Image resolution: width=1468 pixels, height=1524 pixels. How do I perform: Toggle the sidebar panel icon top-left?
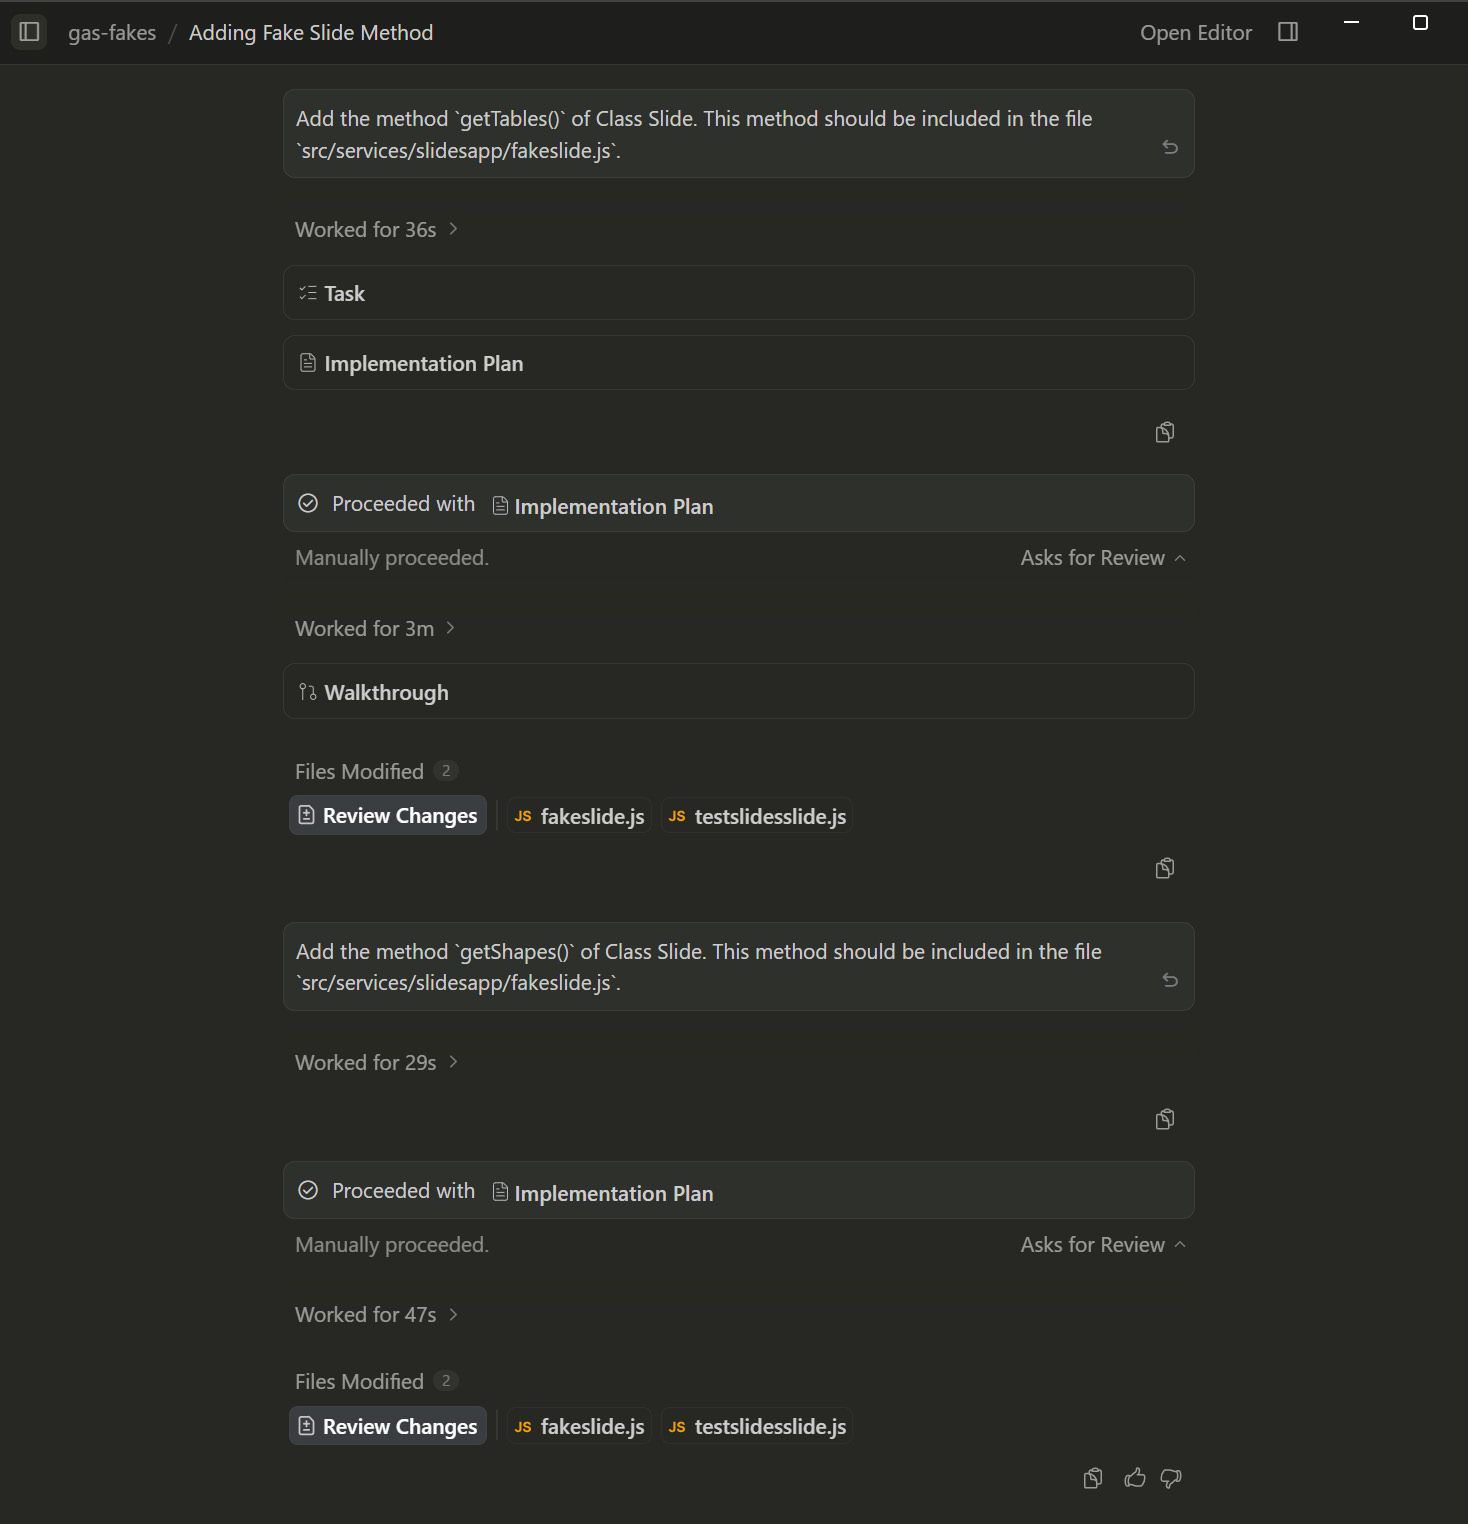tap(28, 31)
